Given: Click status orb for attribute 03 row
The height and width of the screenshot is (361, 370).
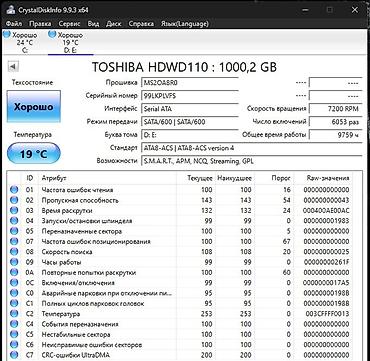Looking at the screenshot, I should (x=14, y=211).
